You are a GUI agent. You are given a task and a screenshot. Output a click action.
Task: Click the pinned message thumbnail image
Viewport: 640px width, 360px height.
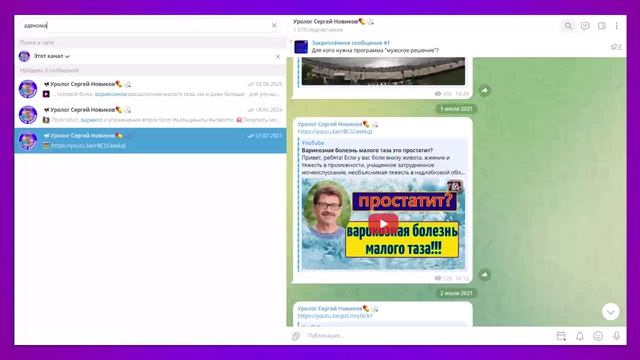[x=301, y=47]
